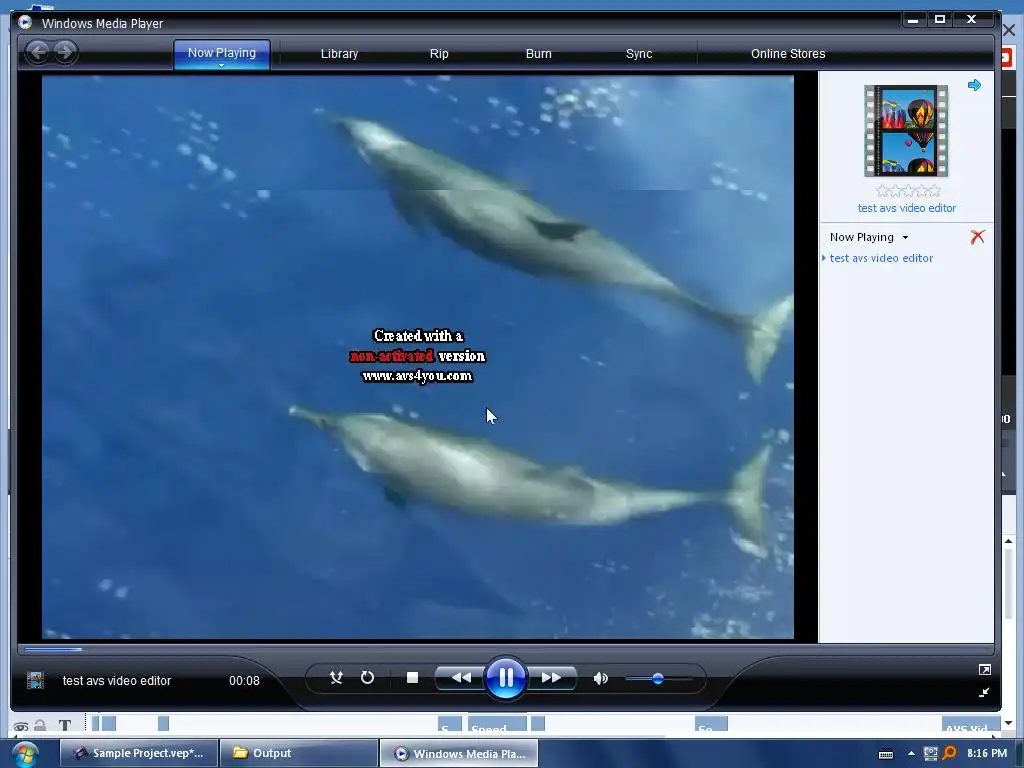Click the blue arrow in the list pane
Viewport: 1024px width, 768px height.
[x=974, y=85]
